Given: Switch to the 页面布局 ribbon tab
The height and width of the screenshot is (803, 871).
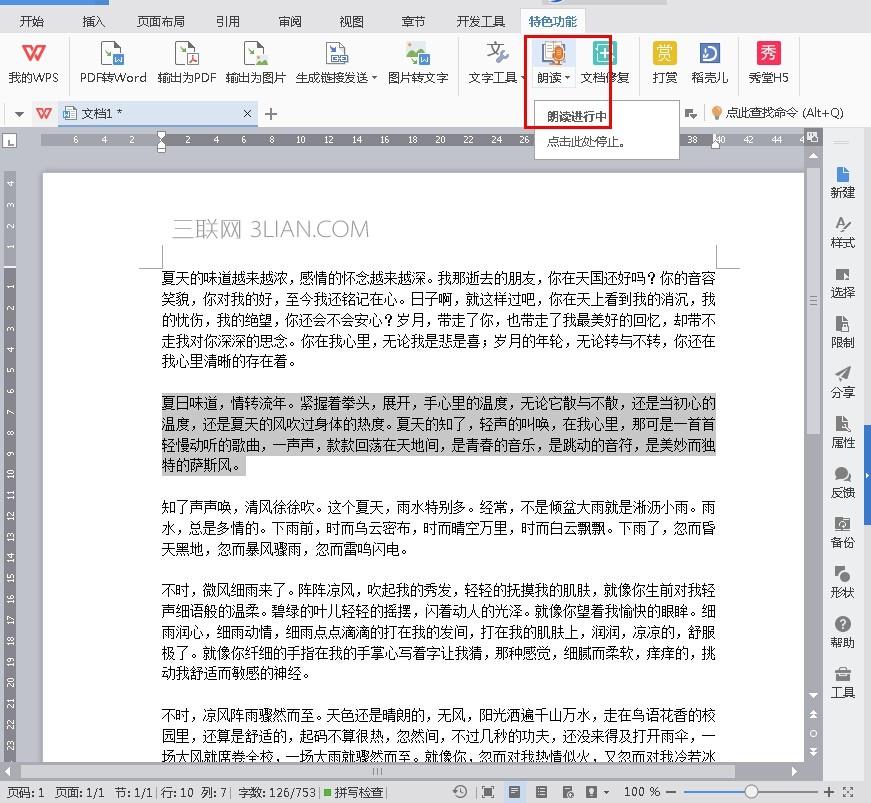Looking at the screenshot, I should pyautogui.click(x=161, y=21).
